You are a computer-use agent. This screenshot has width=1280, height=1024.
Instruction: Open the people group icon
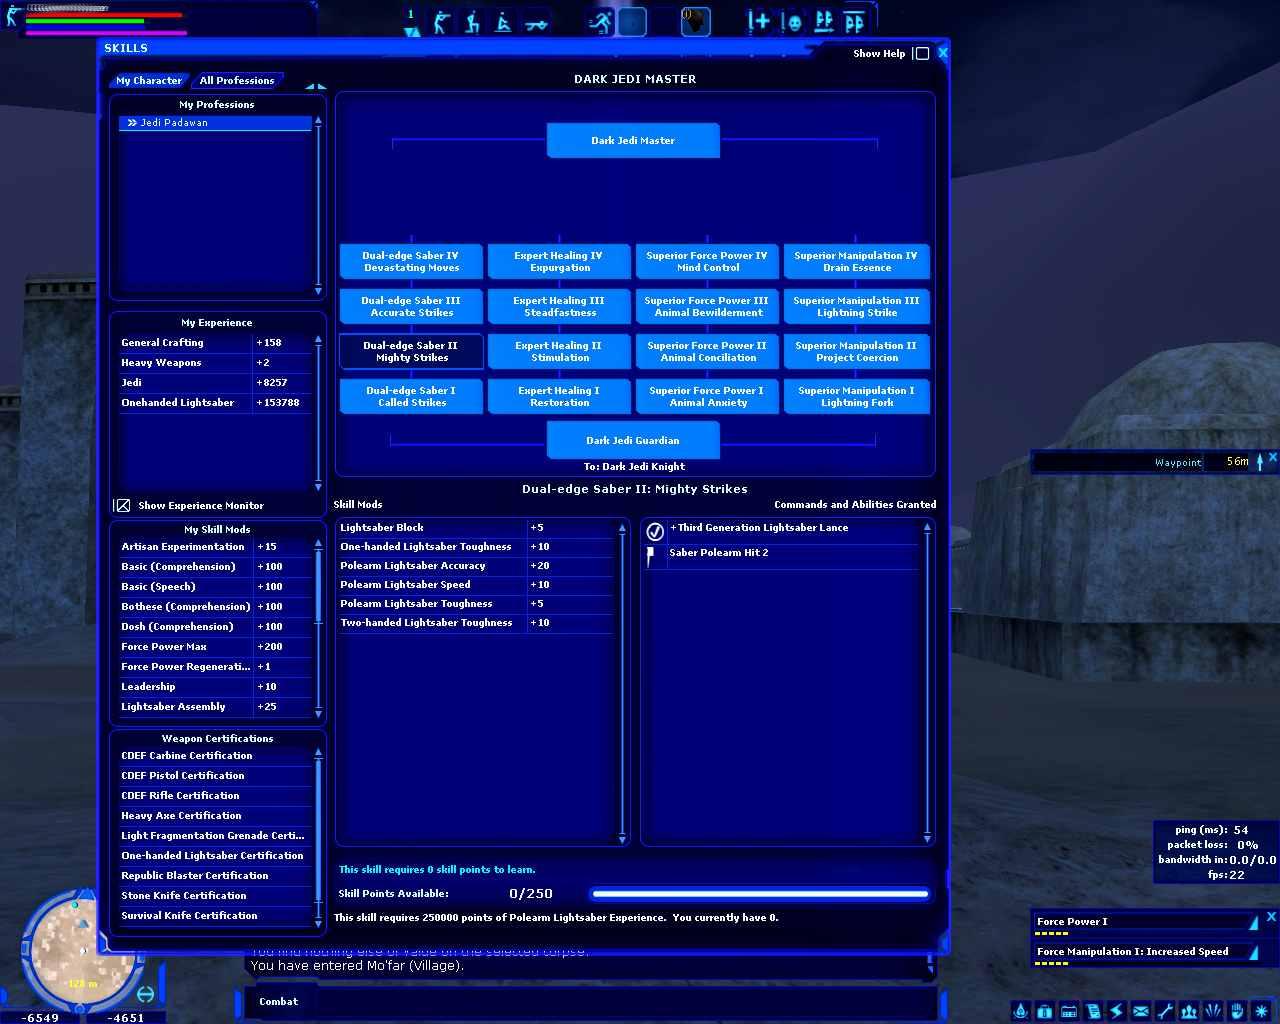coord(1189,1011)
